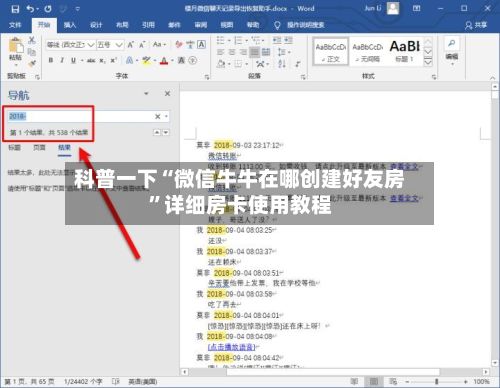The height and width of the screenshot is (388, 500).
Task: Switch to the Headings tab in navigation pane
Action: click(x=14, y=148)
